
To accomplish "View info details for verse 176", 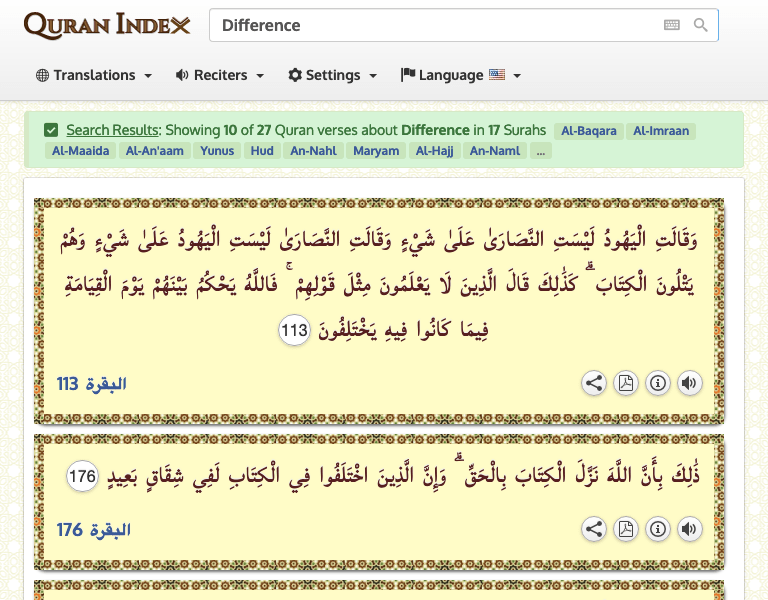I will point(658,529).
